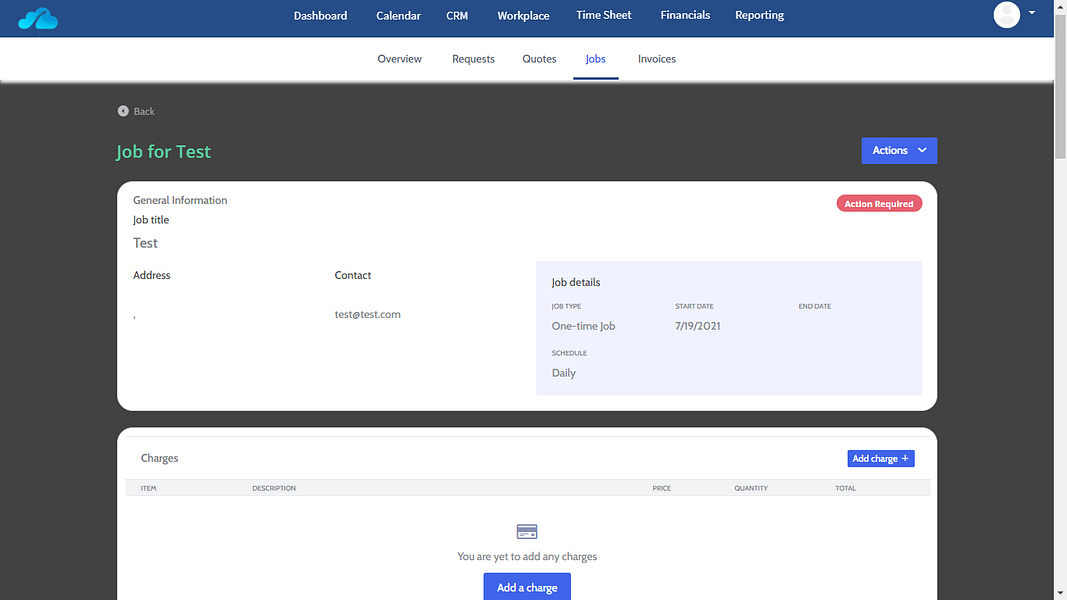Open the Time Sheet section
The width and height of the screenshot is (1067, 600).
point(604,15)
